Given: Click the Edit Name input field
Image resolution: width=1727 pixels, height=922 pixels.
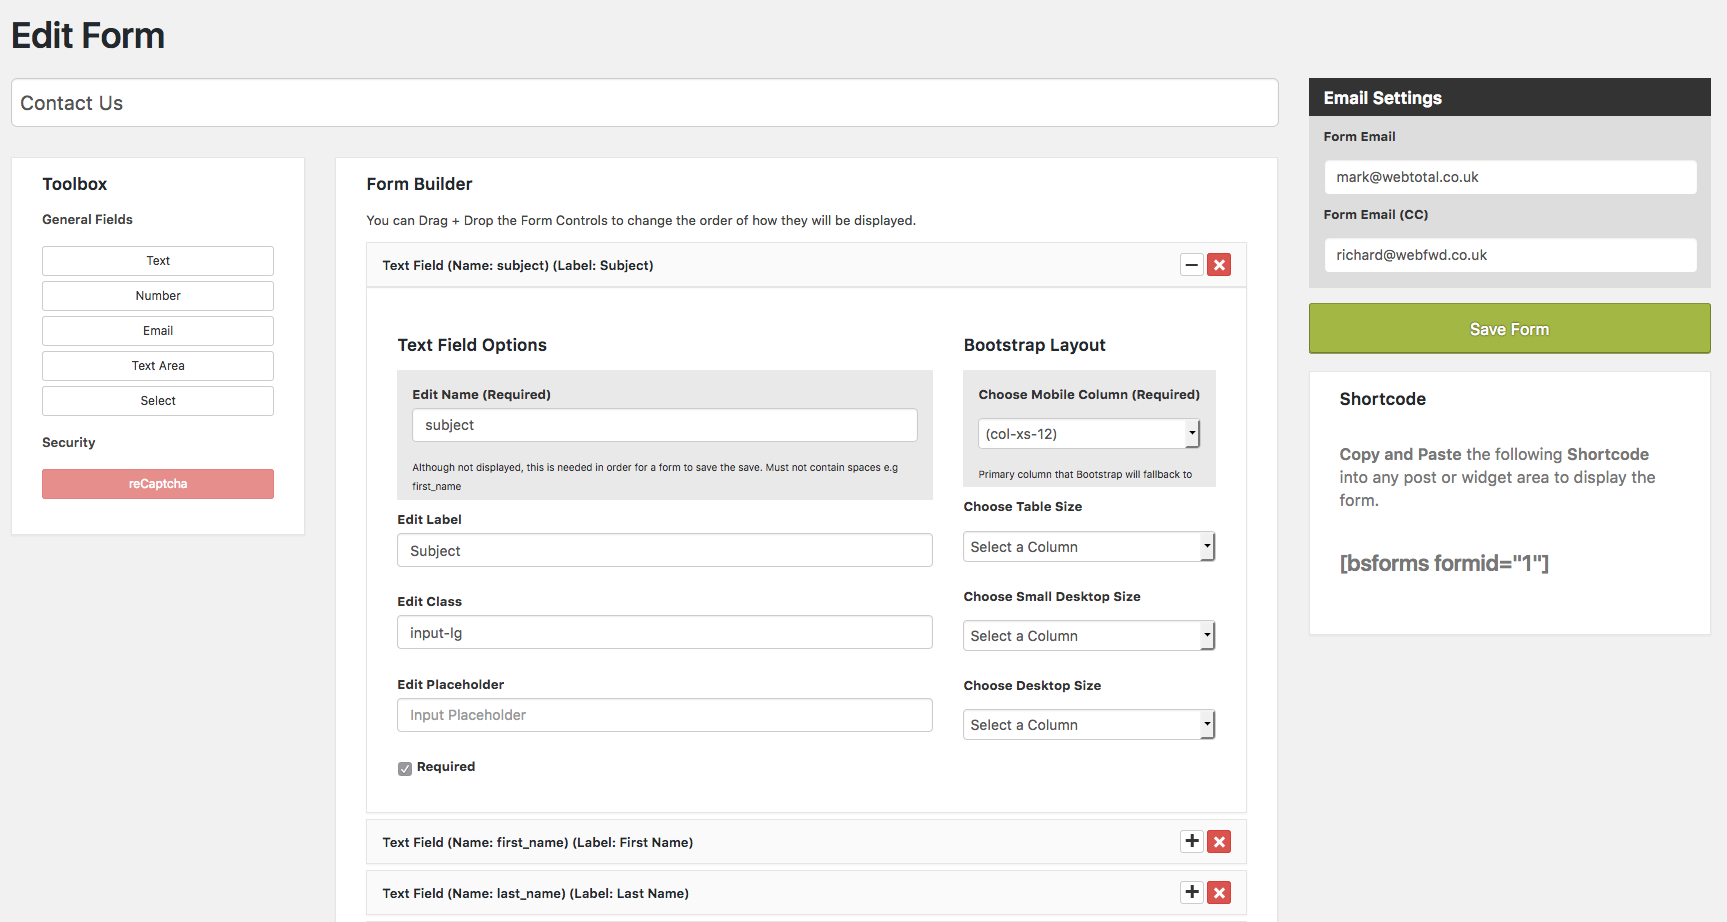Looking at the screenshot, I should [x=665, y=425].
